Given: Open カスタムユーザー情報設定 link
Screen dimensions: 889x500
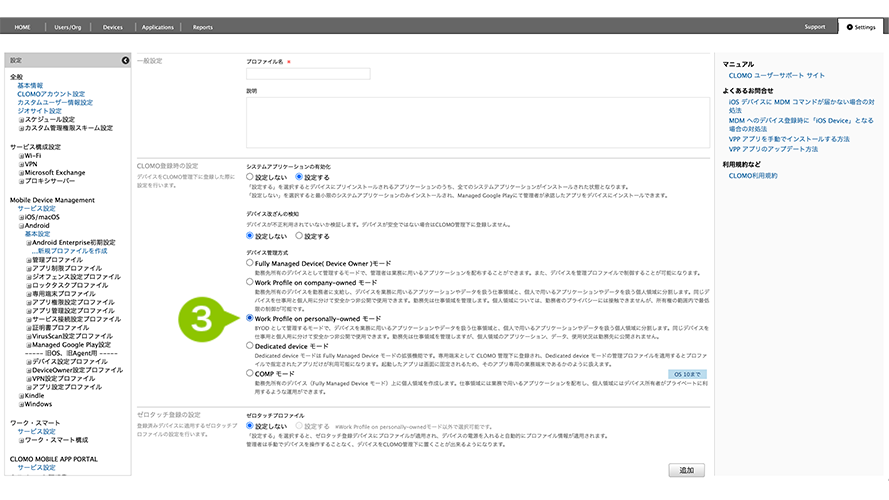Looking at the screenshot, I should pyautogui.click(x=55, y=103).
